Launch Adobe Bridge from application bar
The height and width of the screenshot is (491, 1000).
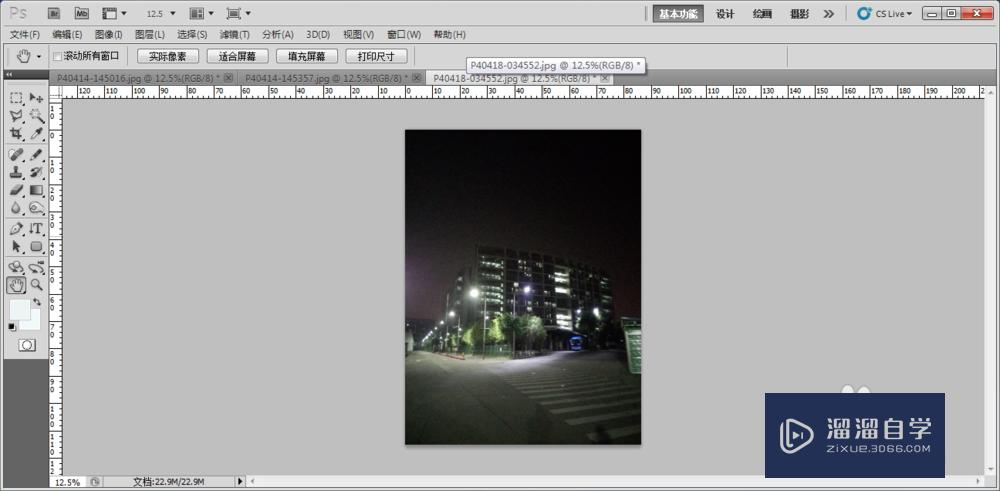tap(54, 13)
